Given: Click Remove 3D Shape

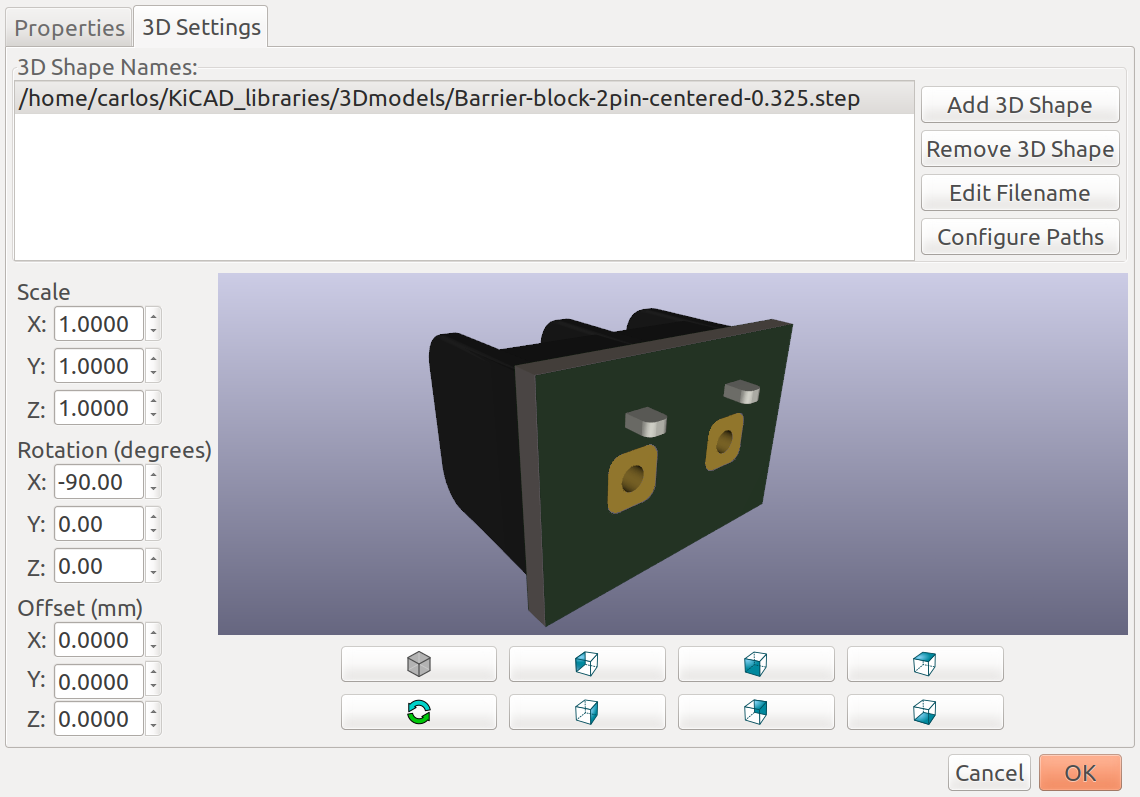Looking at the screenshot, I should [x=1020, y=149].
